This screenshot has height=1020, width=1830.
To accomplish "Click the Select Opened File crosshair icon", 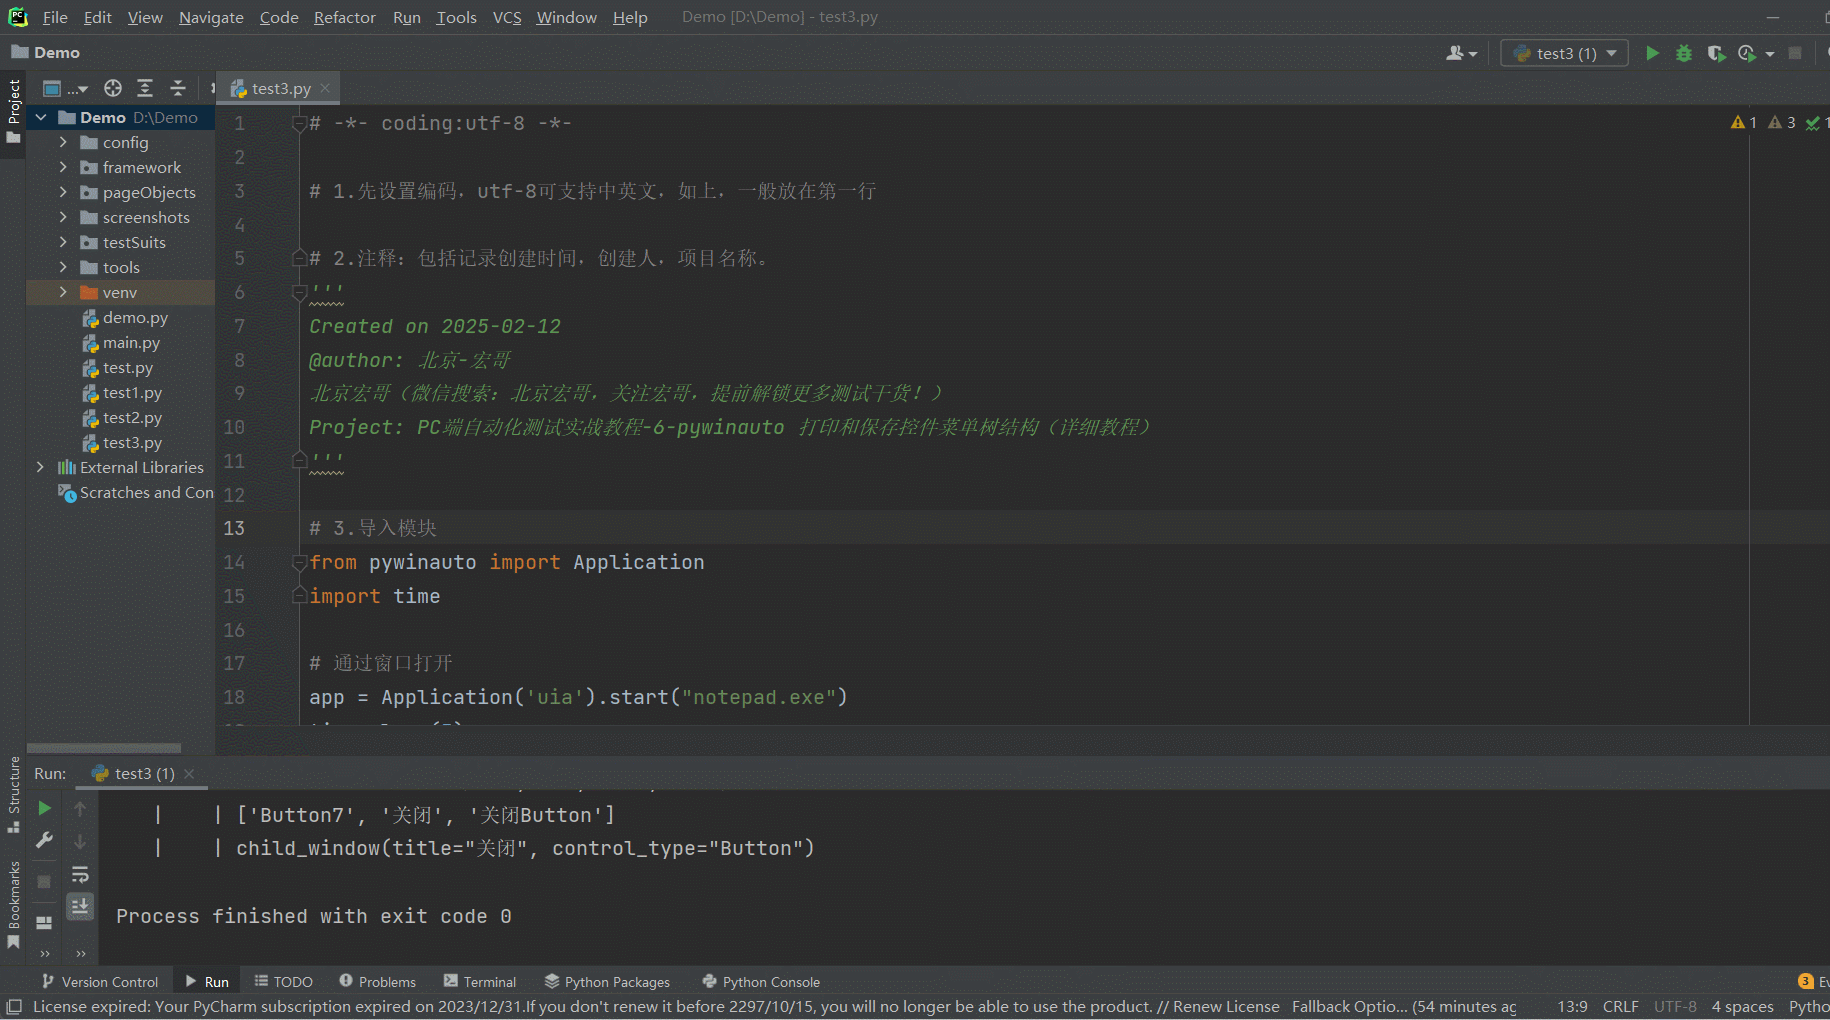I will point(113,88).
